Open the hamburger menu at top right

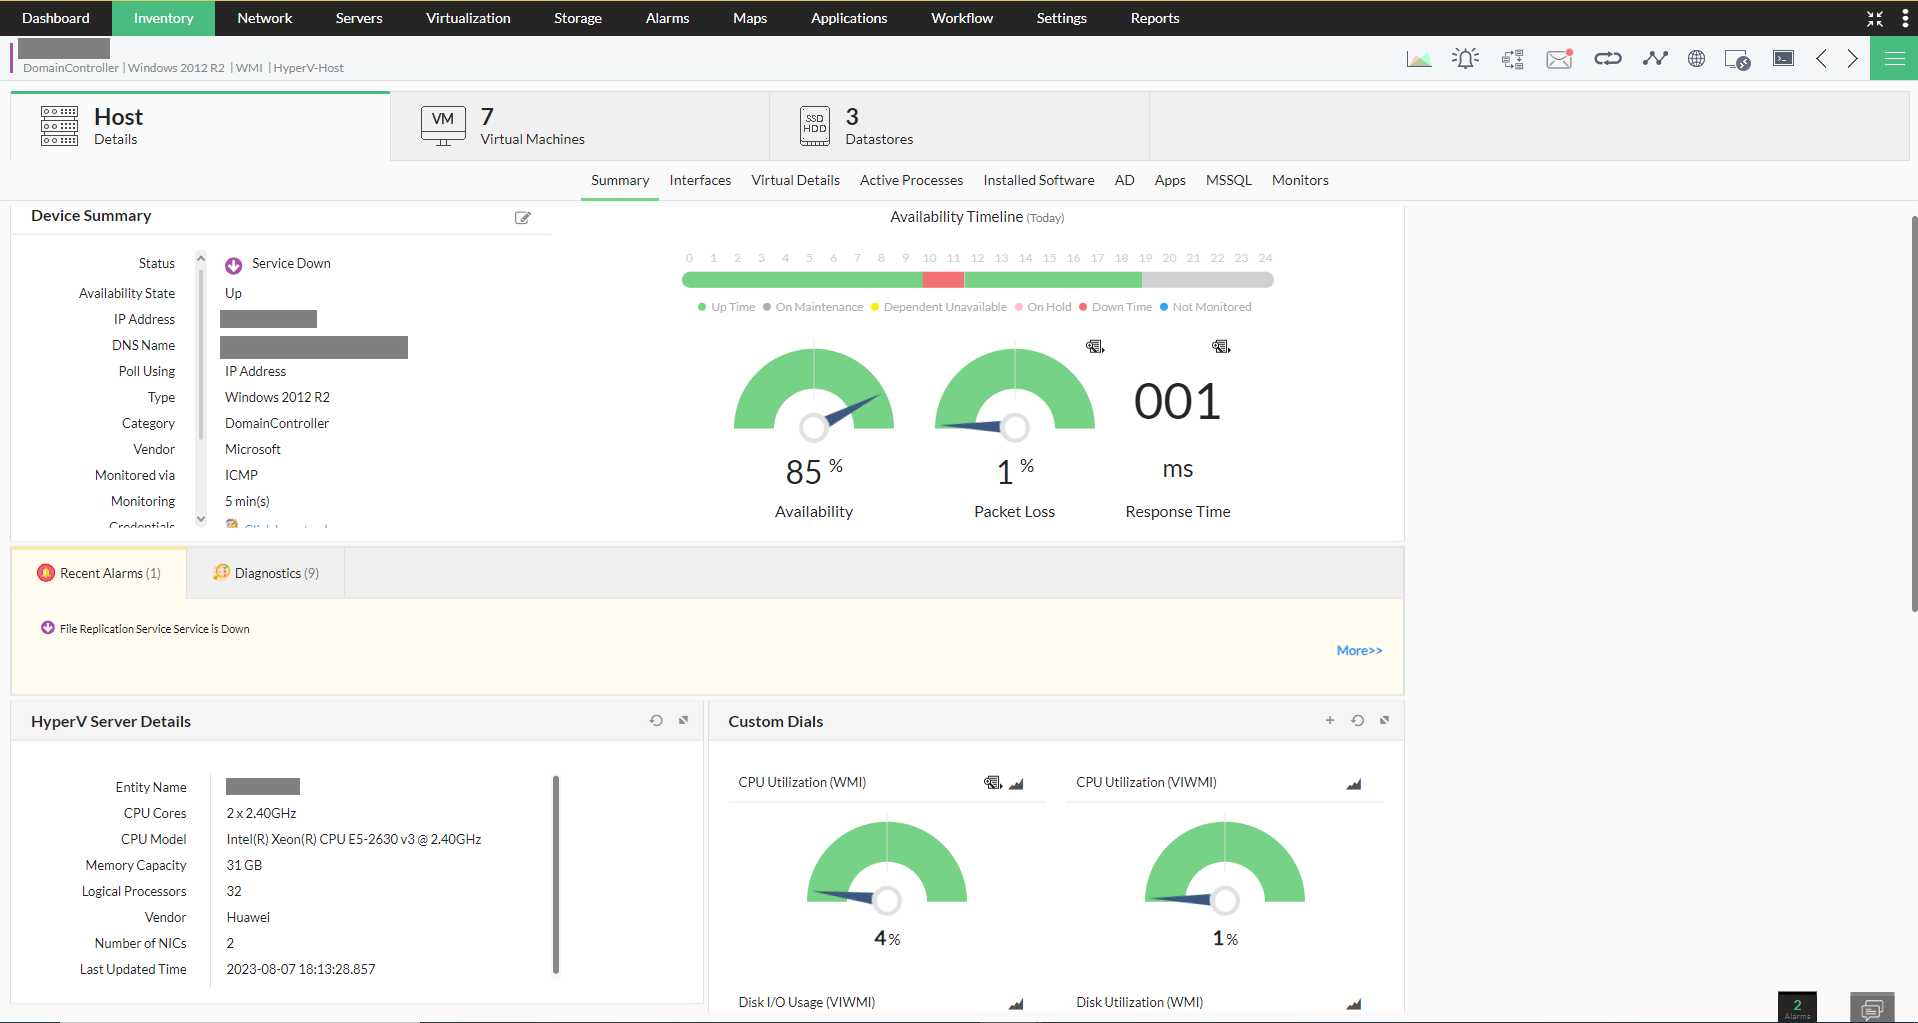pos(1895,58)
